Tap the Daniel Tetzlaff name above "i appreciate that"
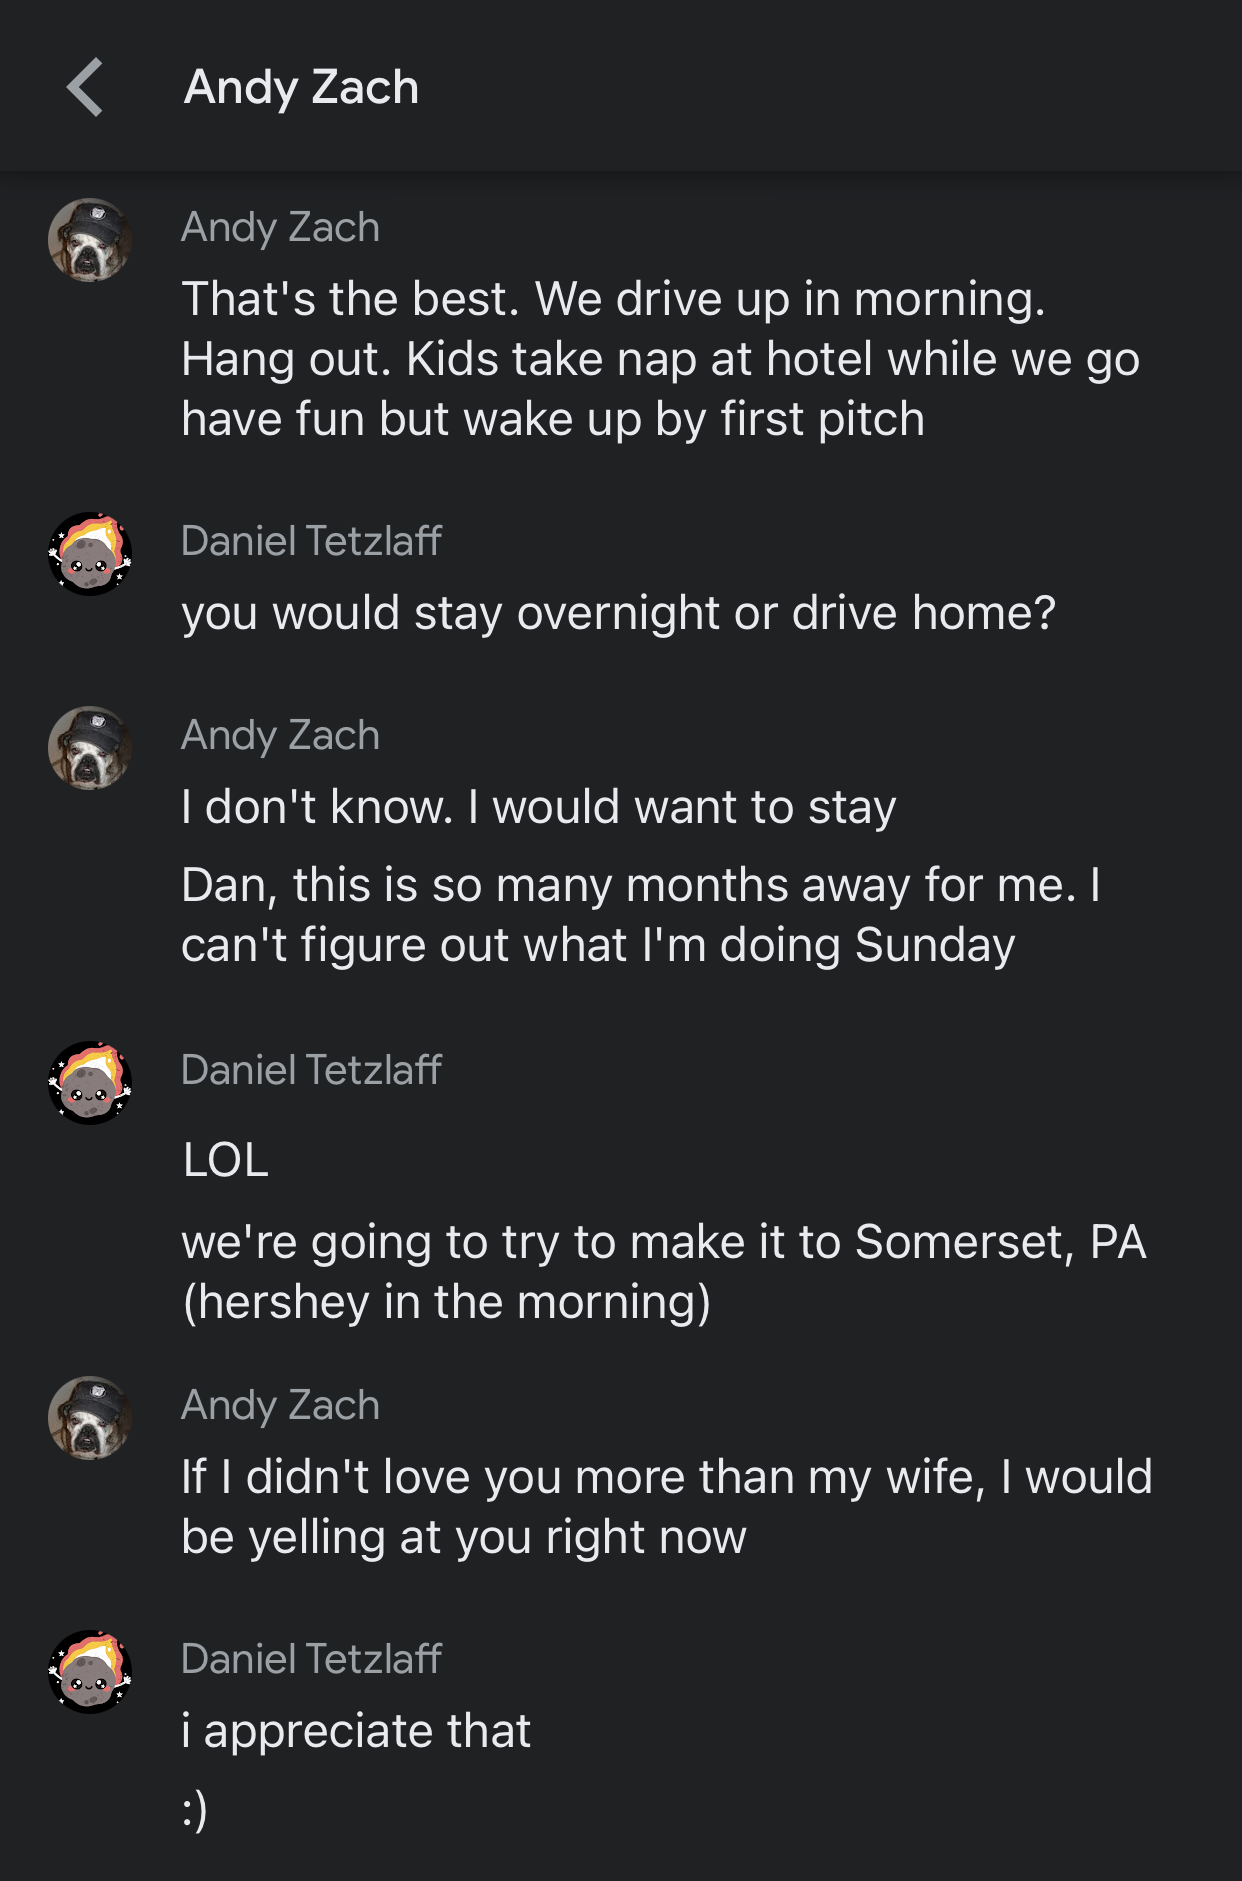The image size is (1242, 1881). pyautogui.click(x=311, y=1659)
